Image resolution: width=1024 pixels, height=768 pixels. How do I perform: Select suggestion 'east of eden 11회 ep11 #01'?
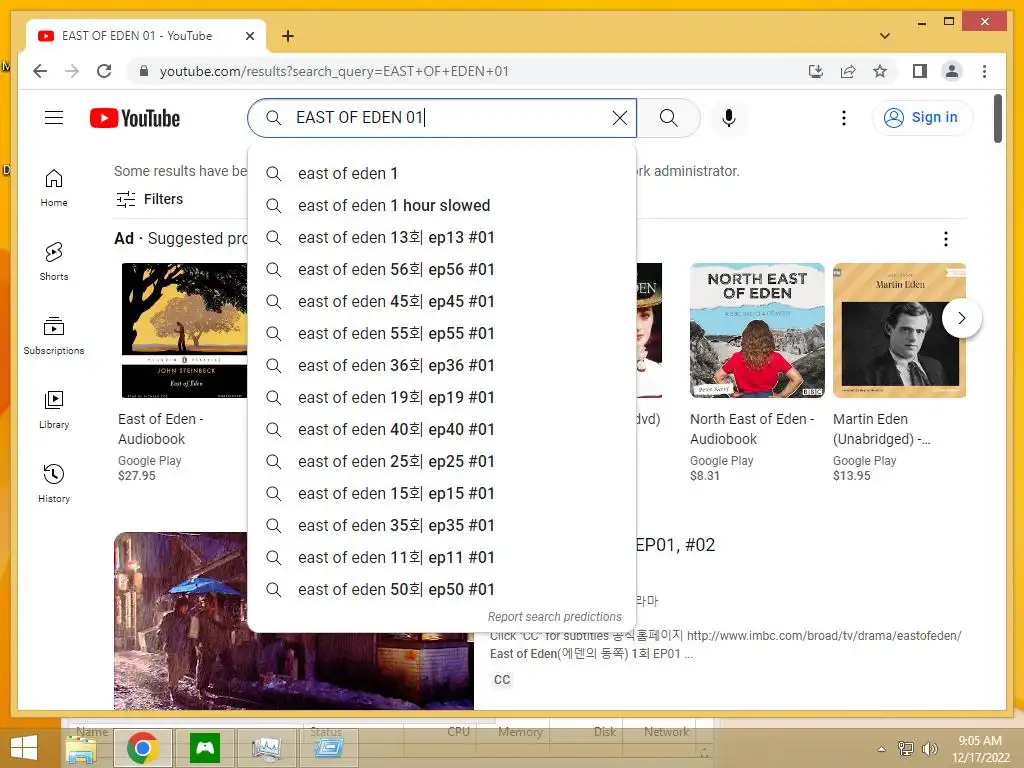coord(441,558)
